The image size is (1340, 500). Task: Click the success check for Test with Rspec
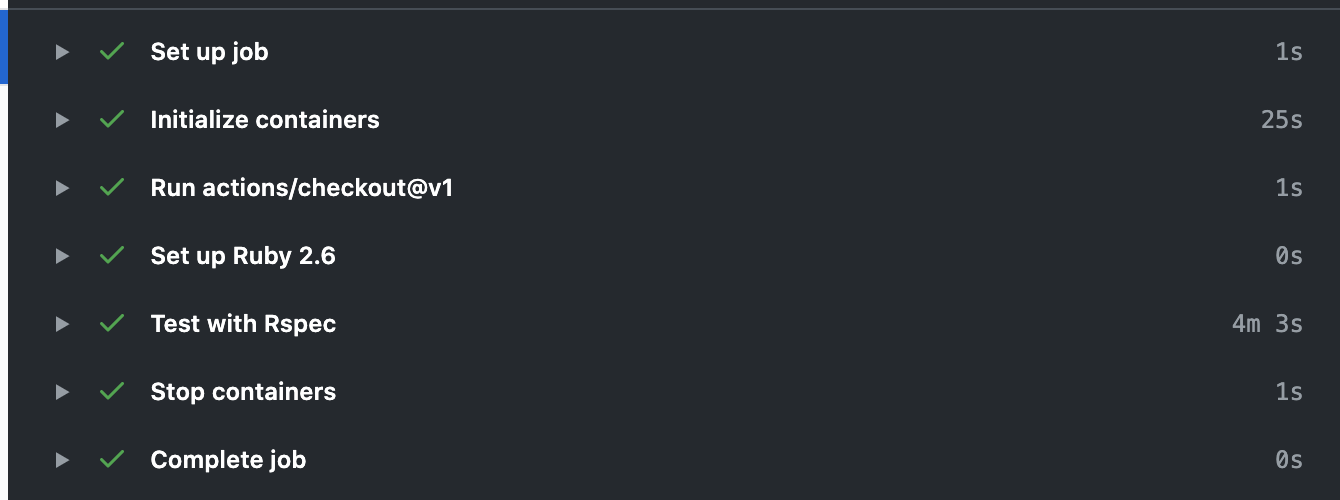[112, 323]
